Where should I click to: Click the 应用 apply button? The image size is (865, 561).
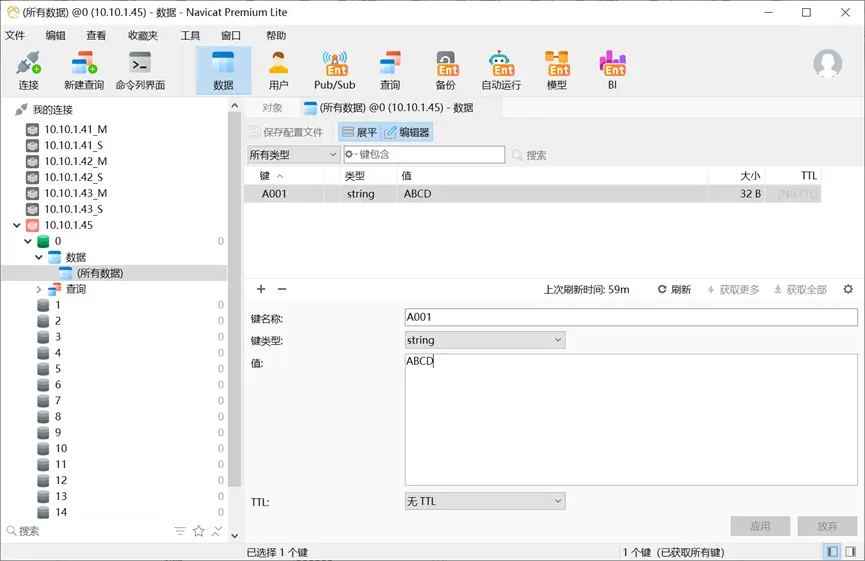760,526
